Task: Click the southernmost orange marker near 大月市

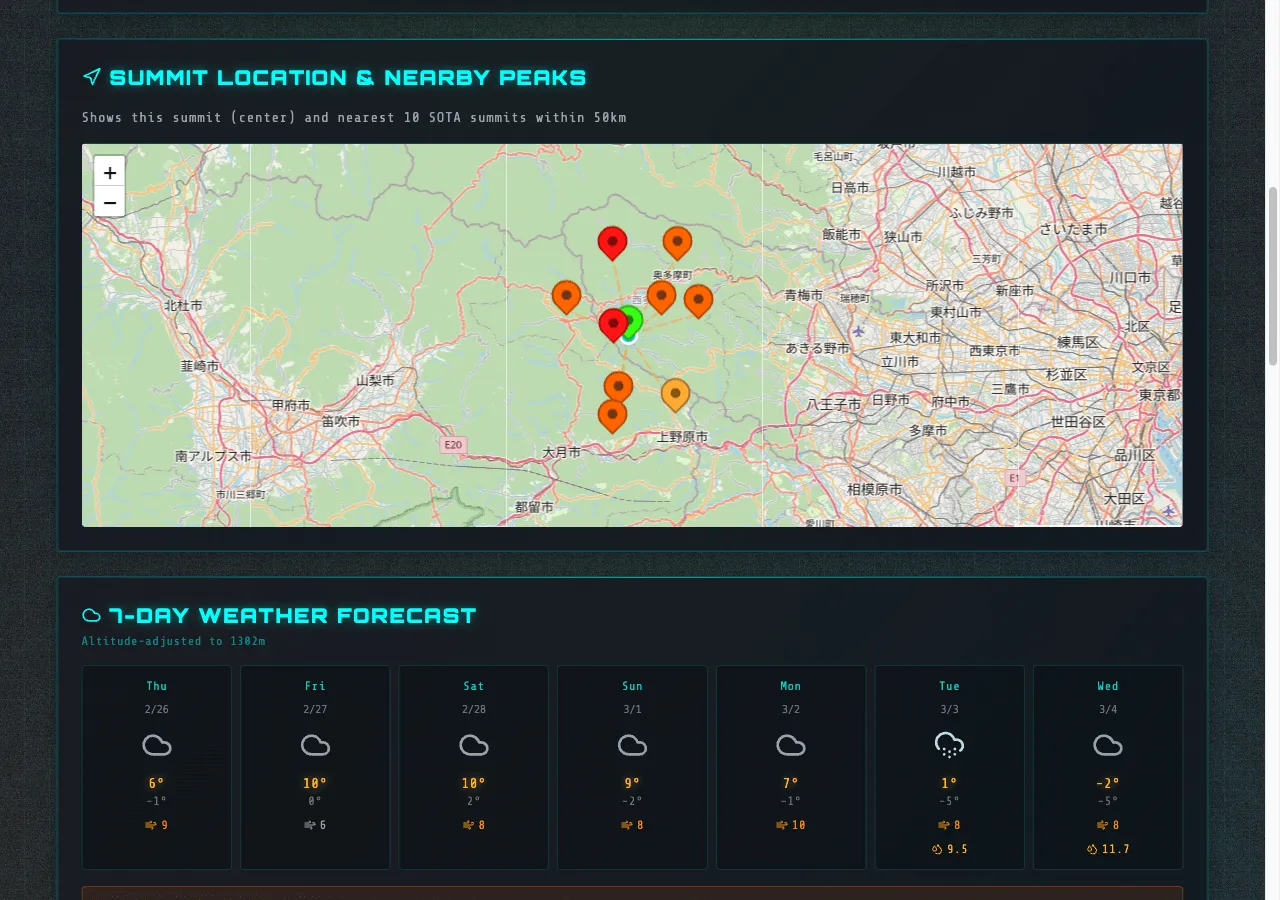Action: (x=612, y=414)
